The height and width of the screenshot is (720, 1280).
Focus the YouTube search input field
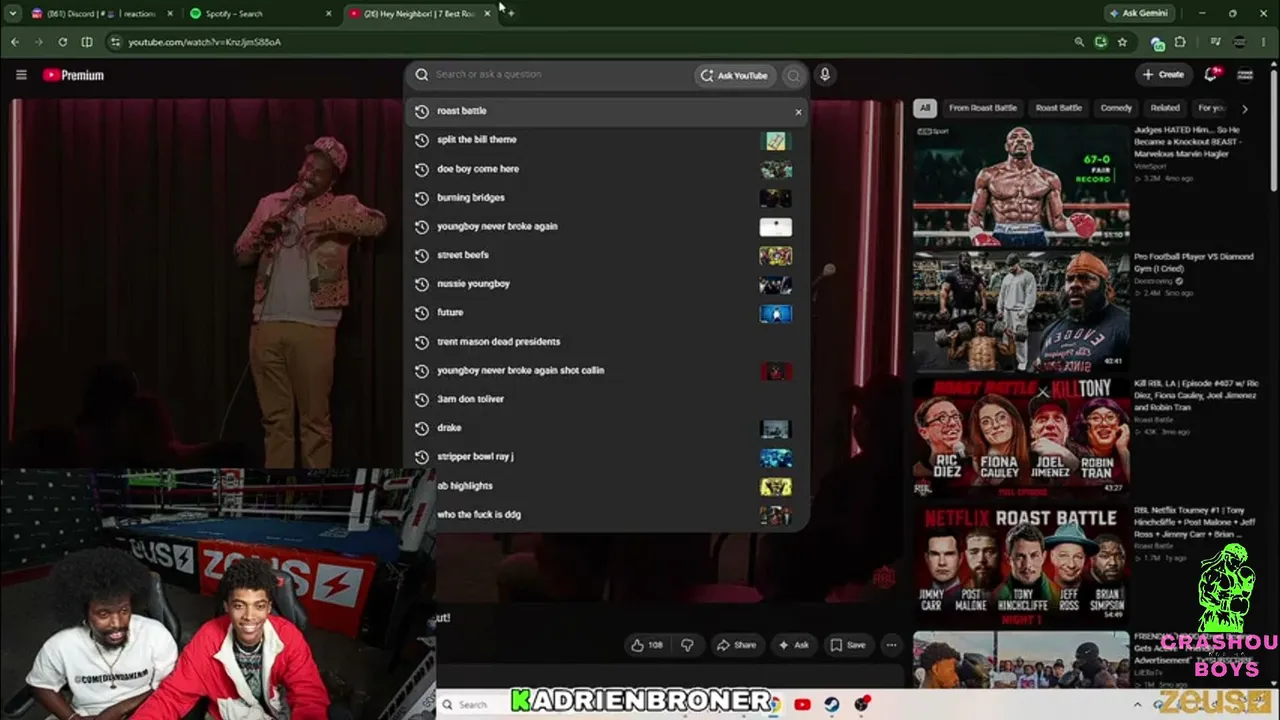point(560,75)
